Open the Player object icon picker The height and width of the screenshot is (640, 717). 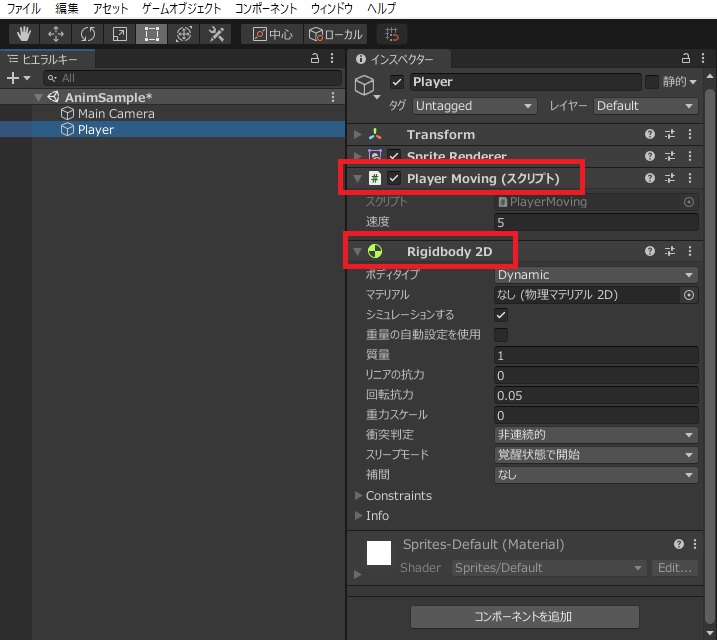(x=367, y=86)
